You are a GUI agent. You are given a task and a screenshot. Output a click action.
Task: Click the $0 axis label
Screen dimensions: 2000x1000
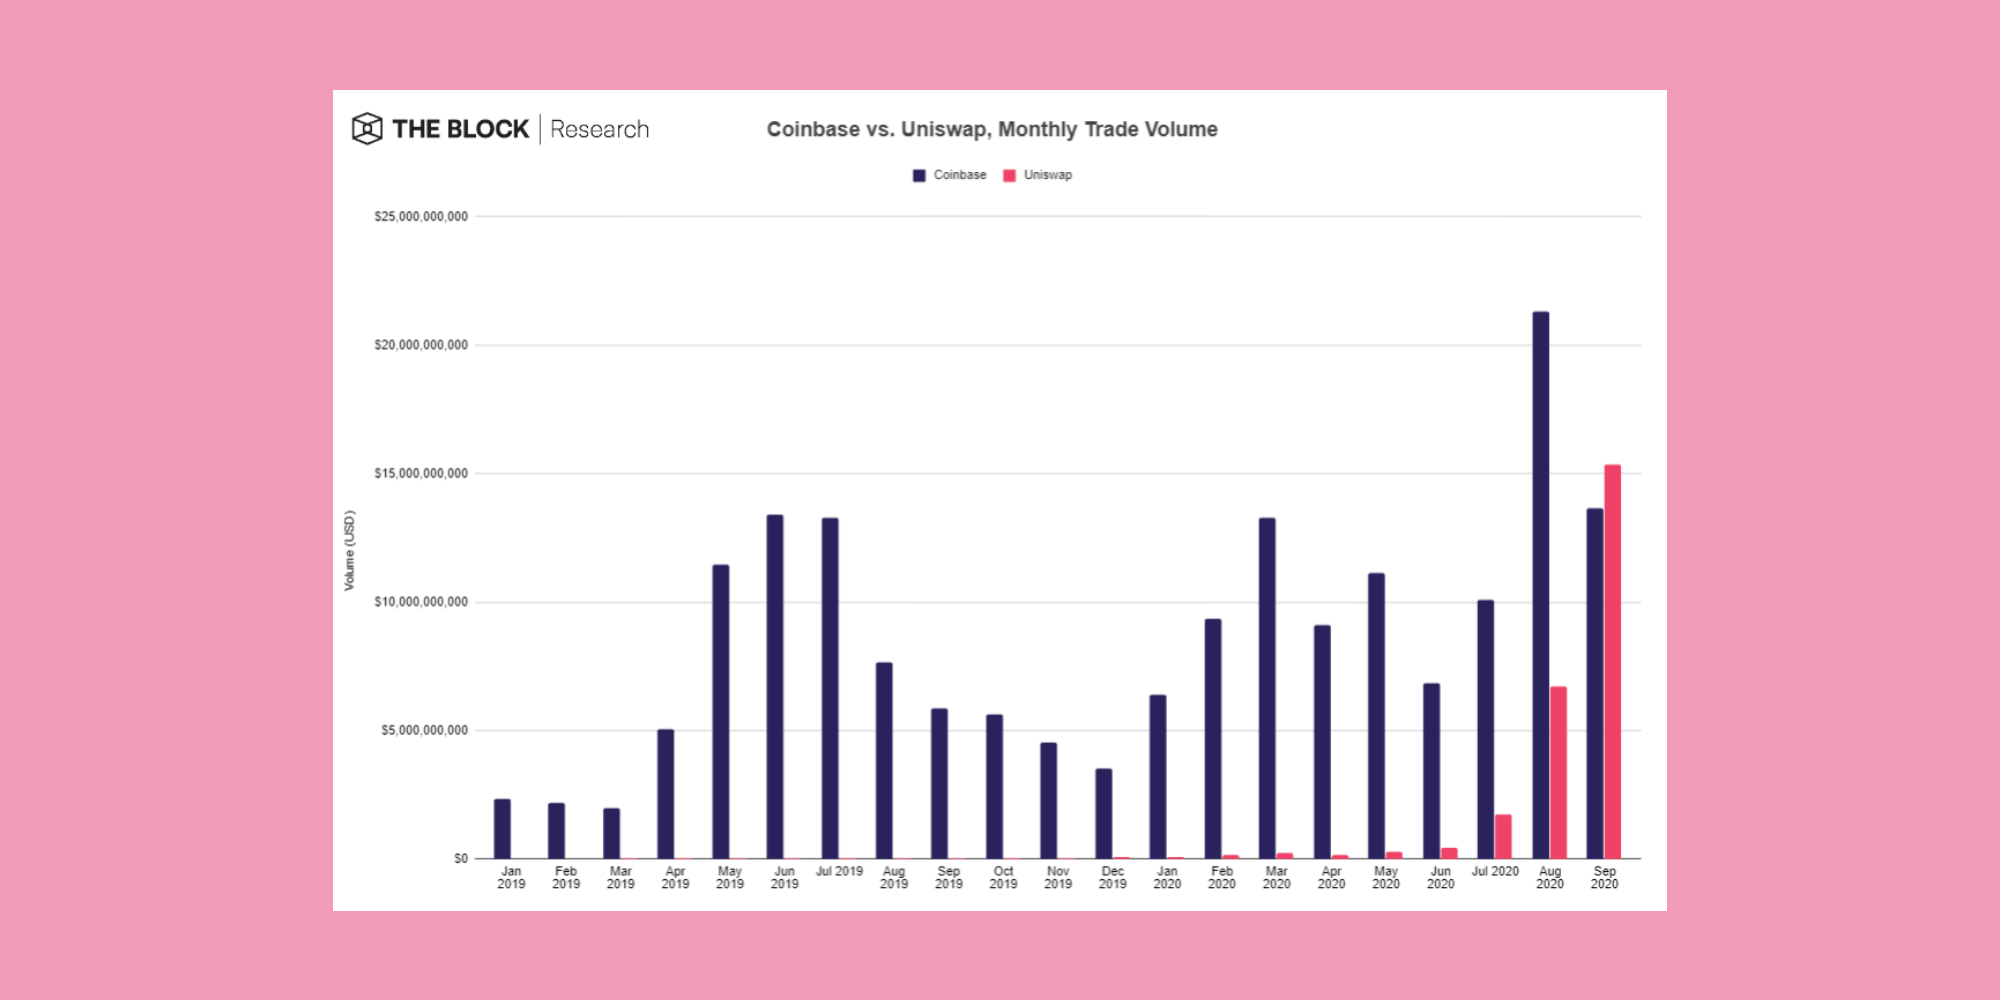pos(461,859)
